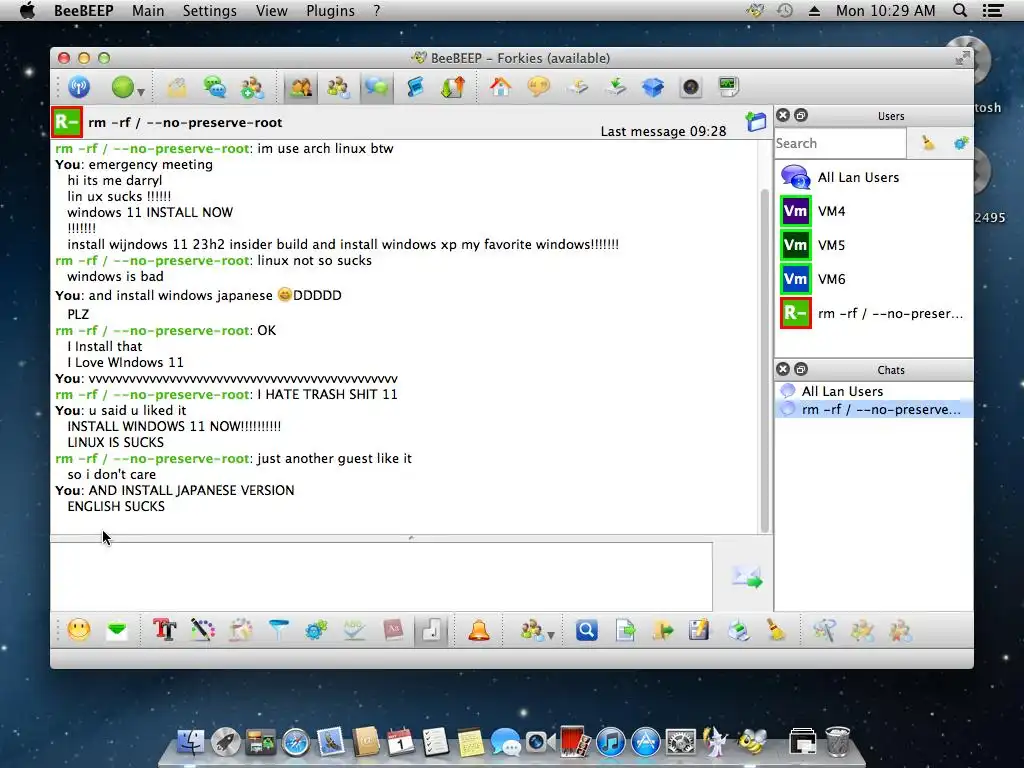Viewport: 1024px width, 768px height.
Task: Open the View menu
Action: coord(272,10)
